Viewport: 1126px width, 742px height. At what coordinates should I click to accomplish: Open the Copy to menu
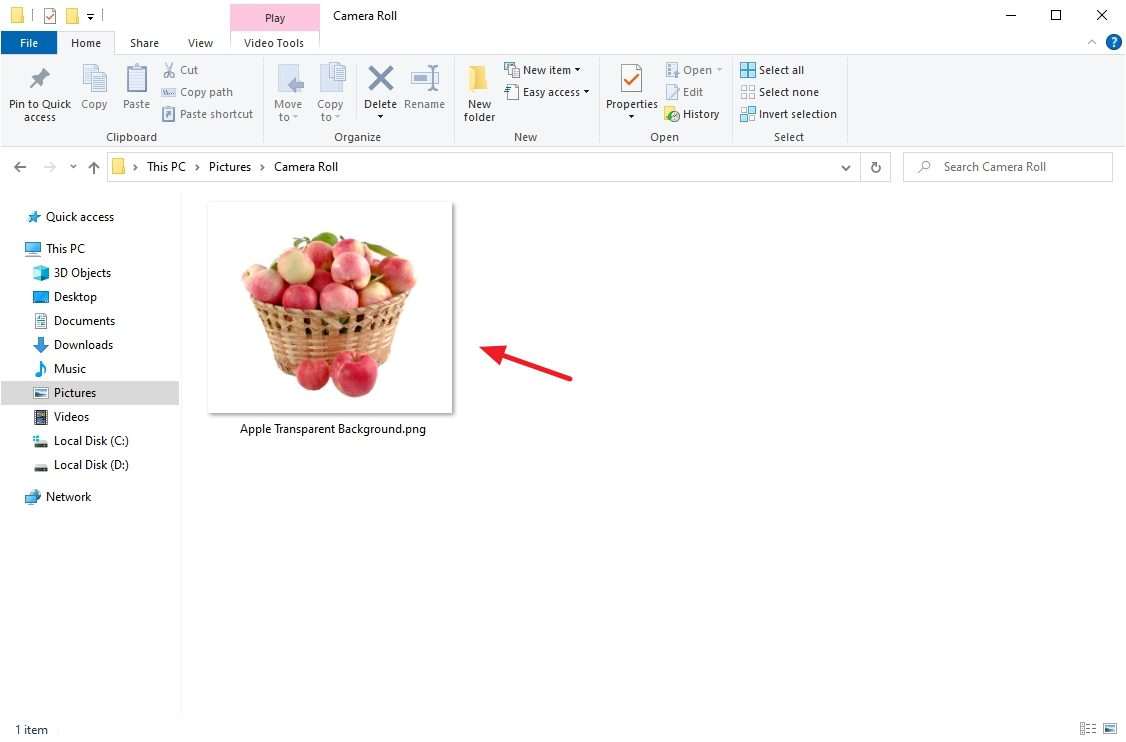330,93
